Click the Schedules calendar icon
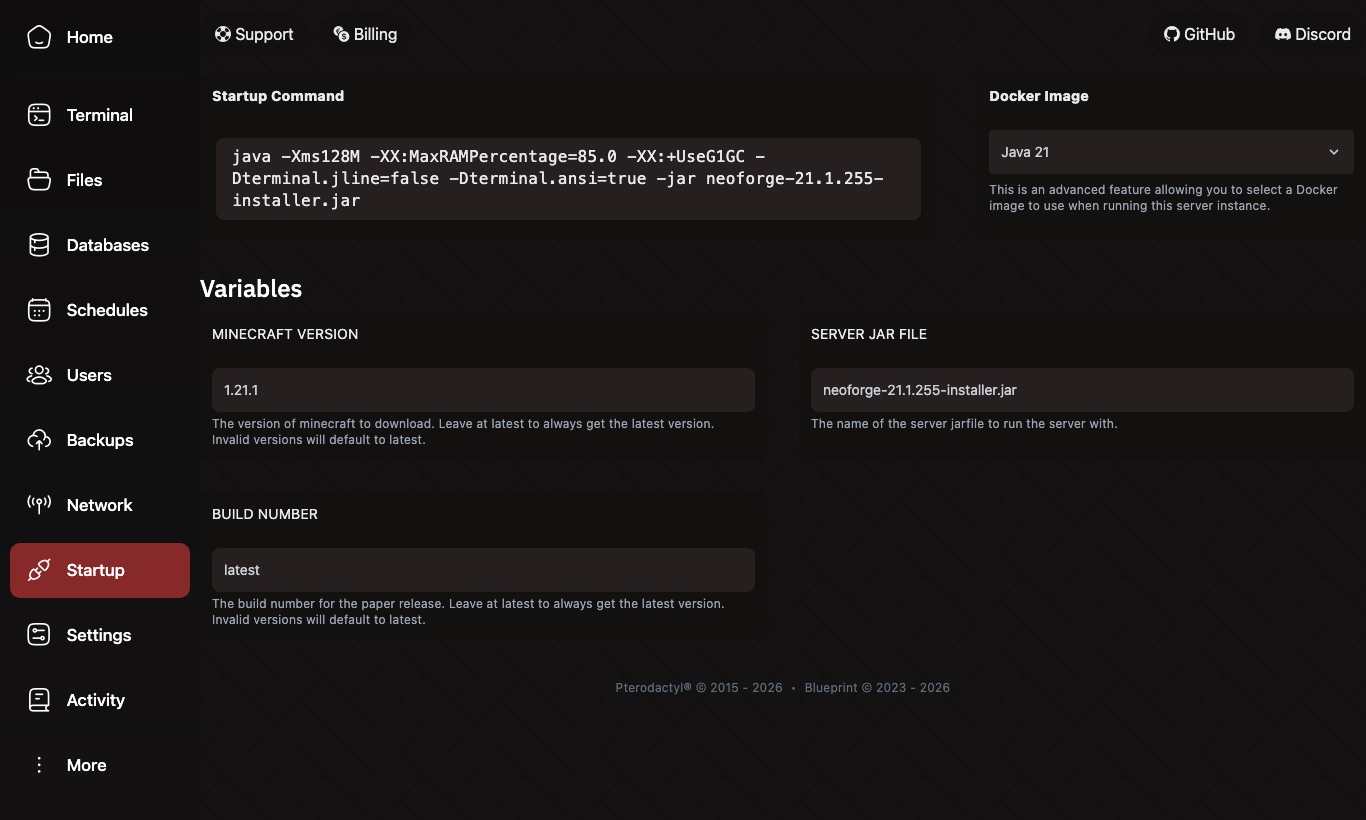Screen dimensions: 1366x820 coord(39,310)
